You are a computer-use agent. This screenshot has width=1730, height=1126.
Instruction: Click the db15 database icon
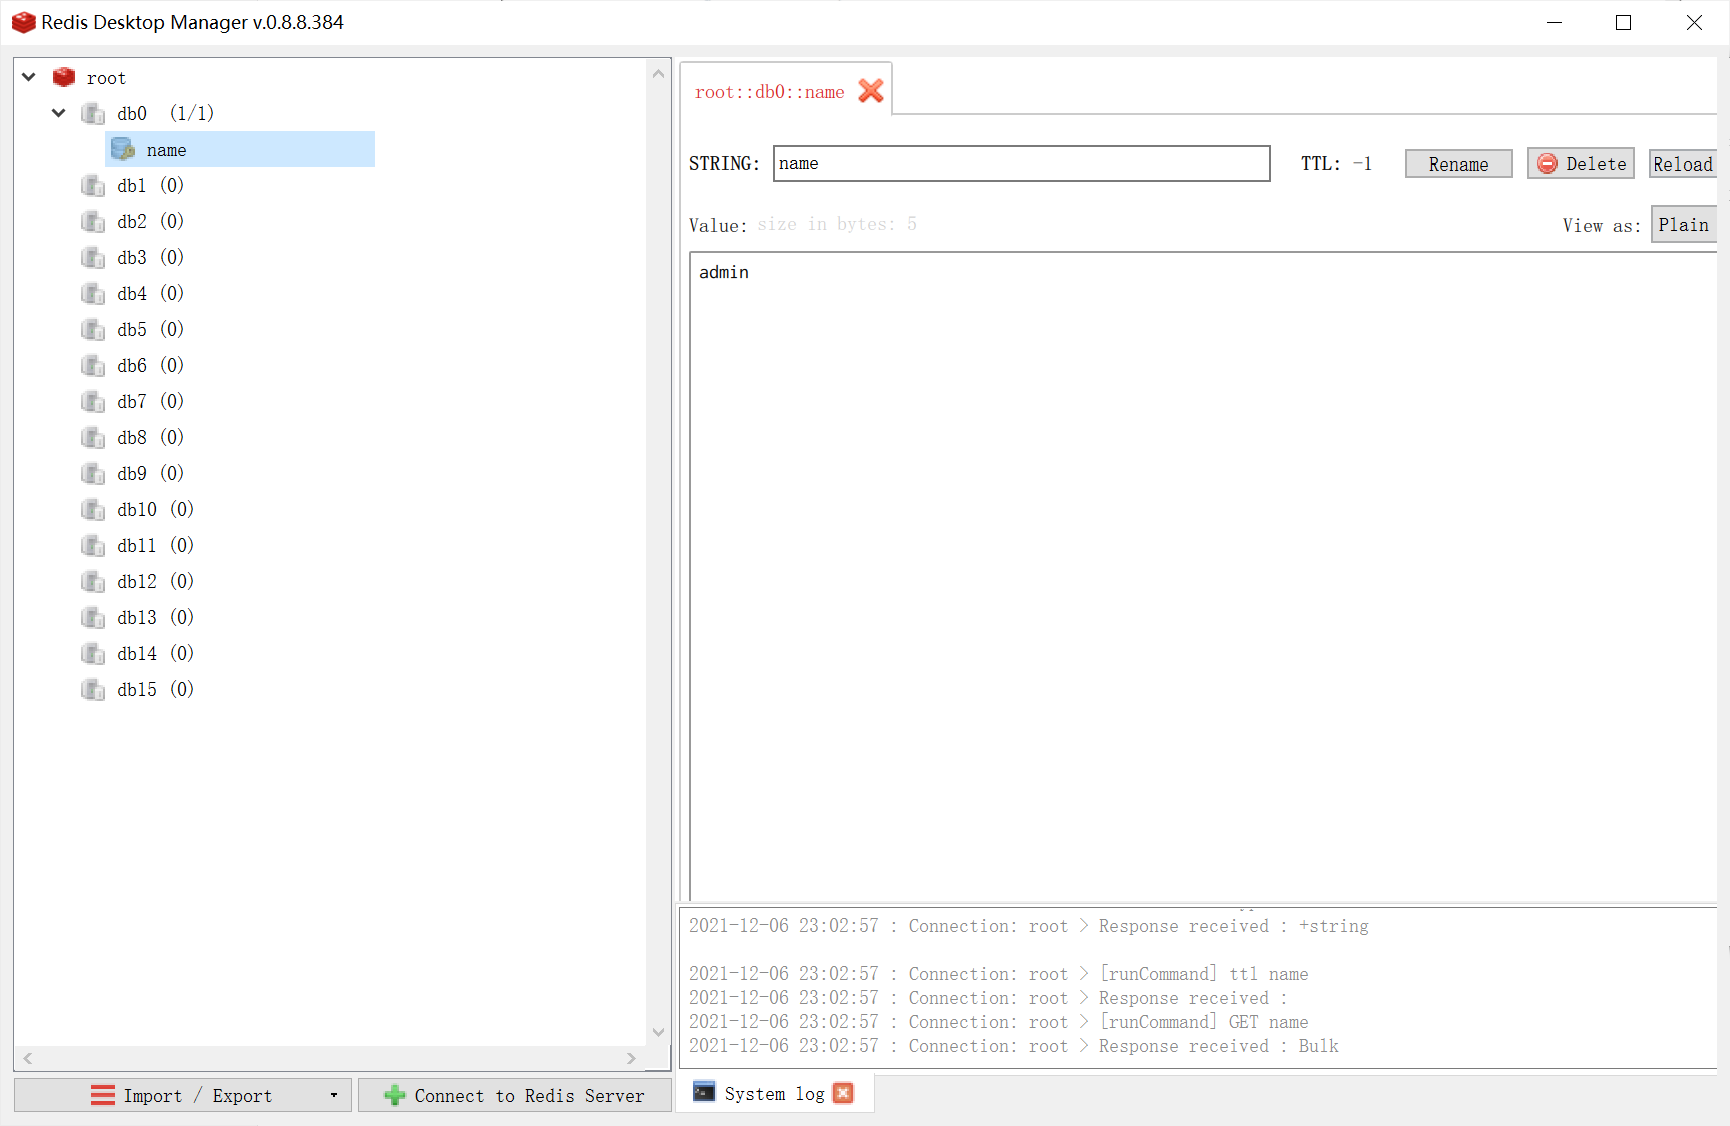(93, 689)
